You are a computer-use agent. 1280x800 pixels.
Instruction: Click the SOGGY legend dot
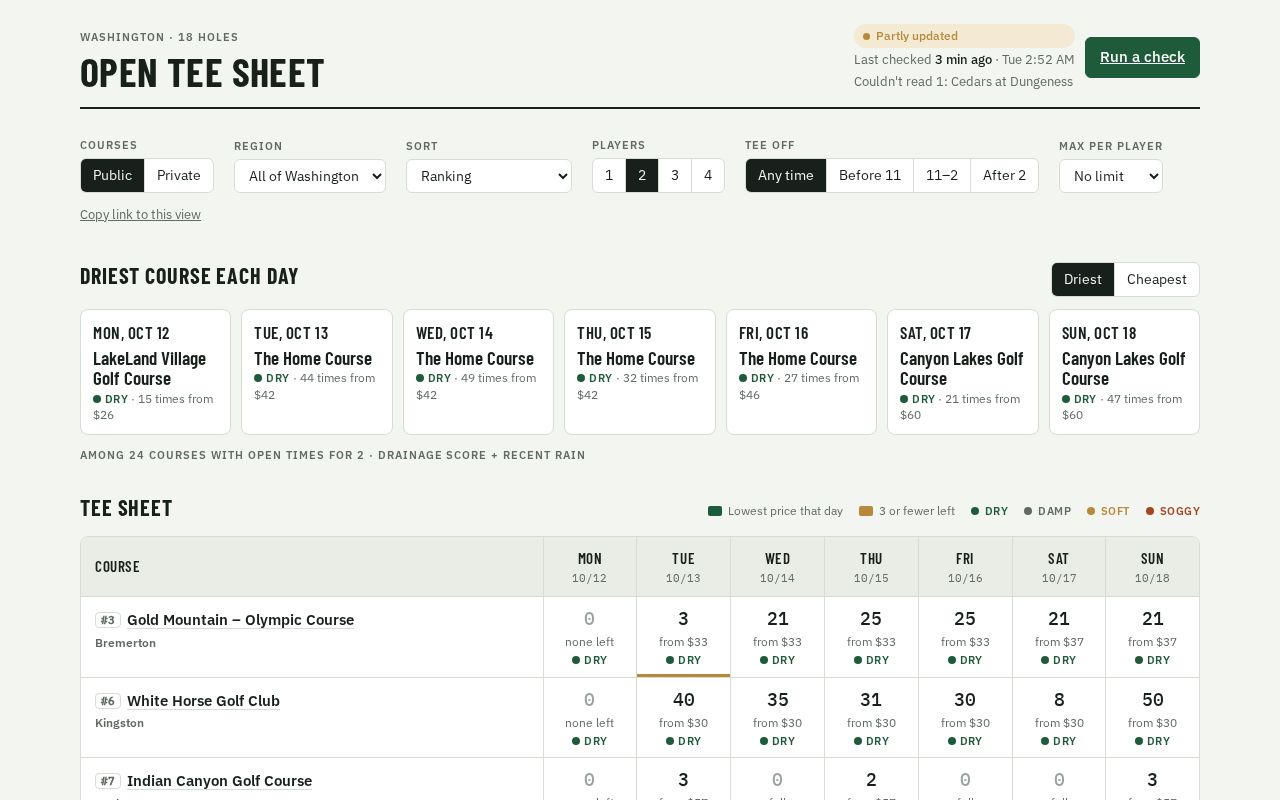[x=1150, y=511]
